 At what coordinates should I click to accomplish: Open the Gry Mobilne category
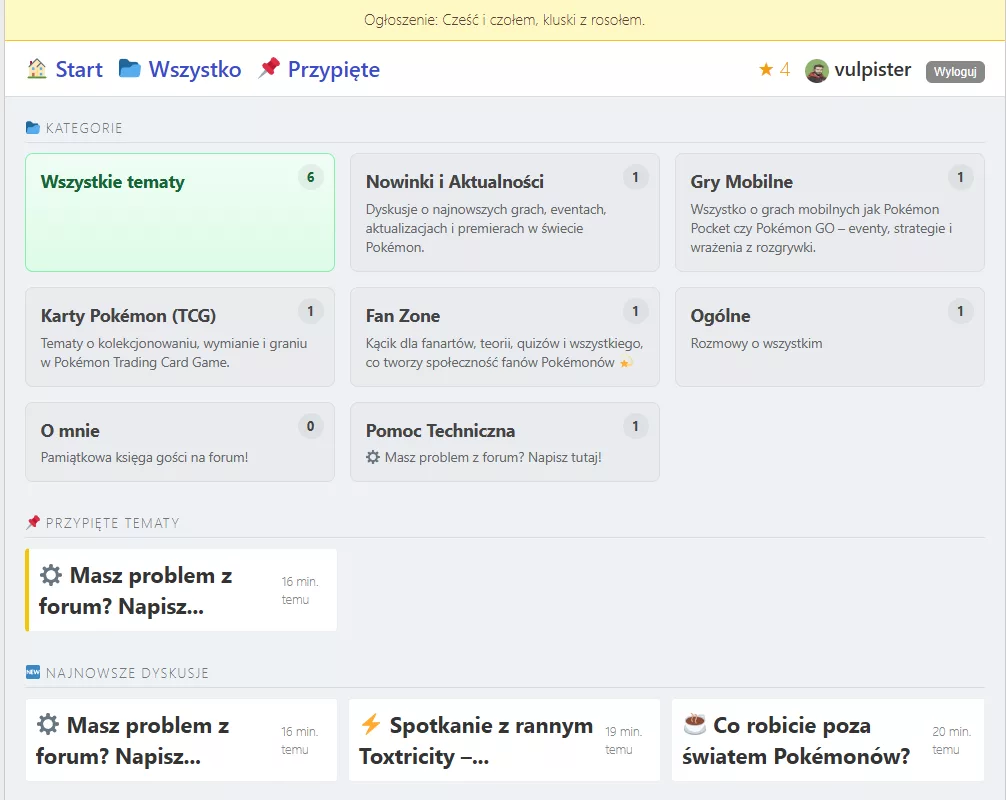click(829, 212)
